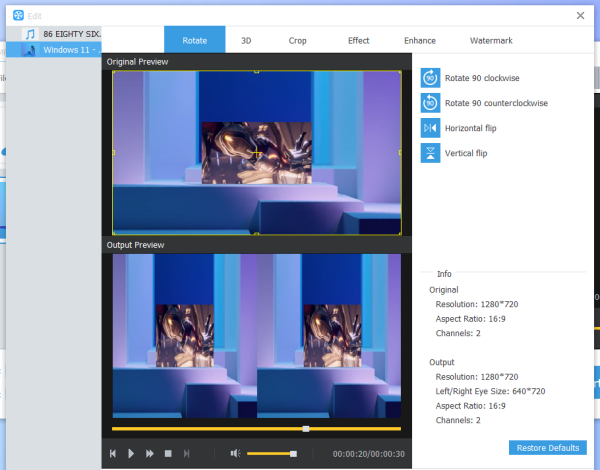Click the top crop handle in Original Preview
Screen dimensions: 600x470
click(x=257, y=71)
